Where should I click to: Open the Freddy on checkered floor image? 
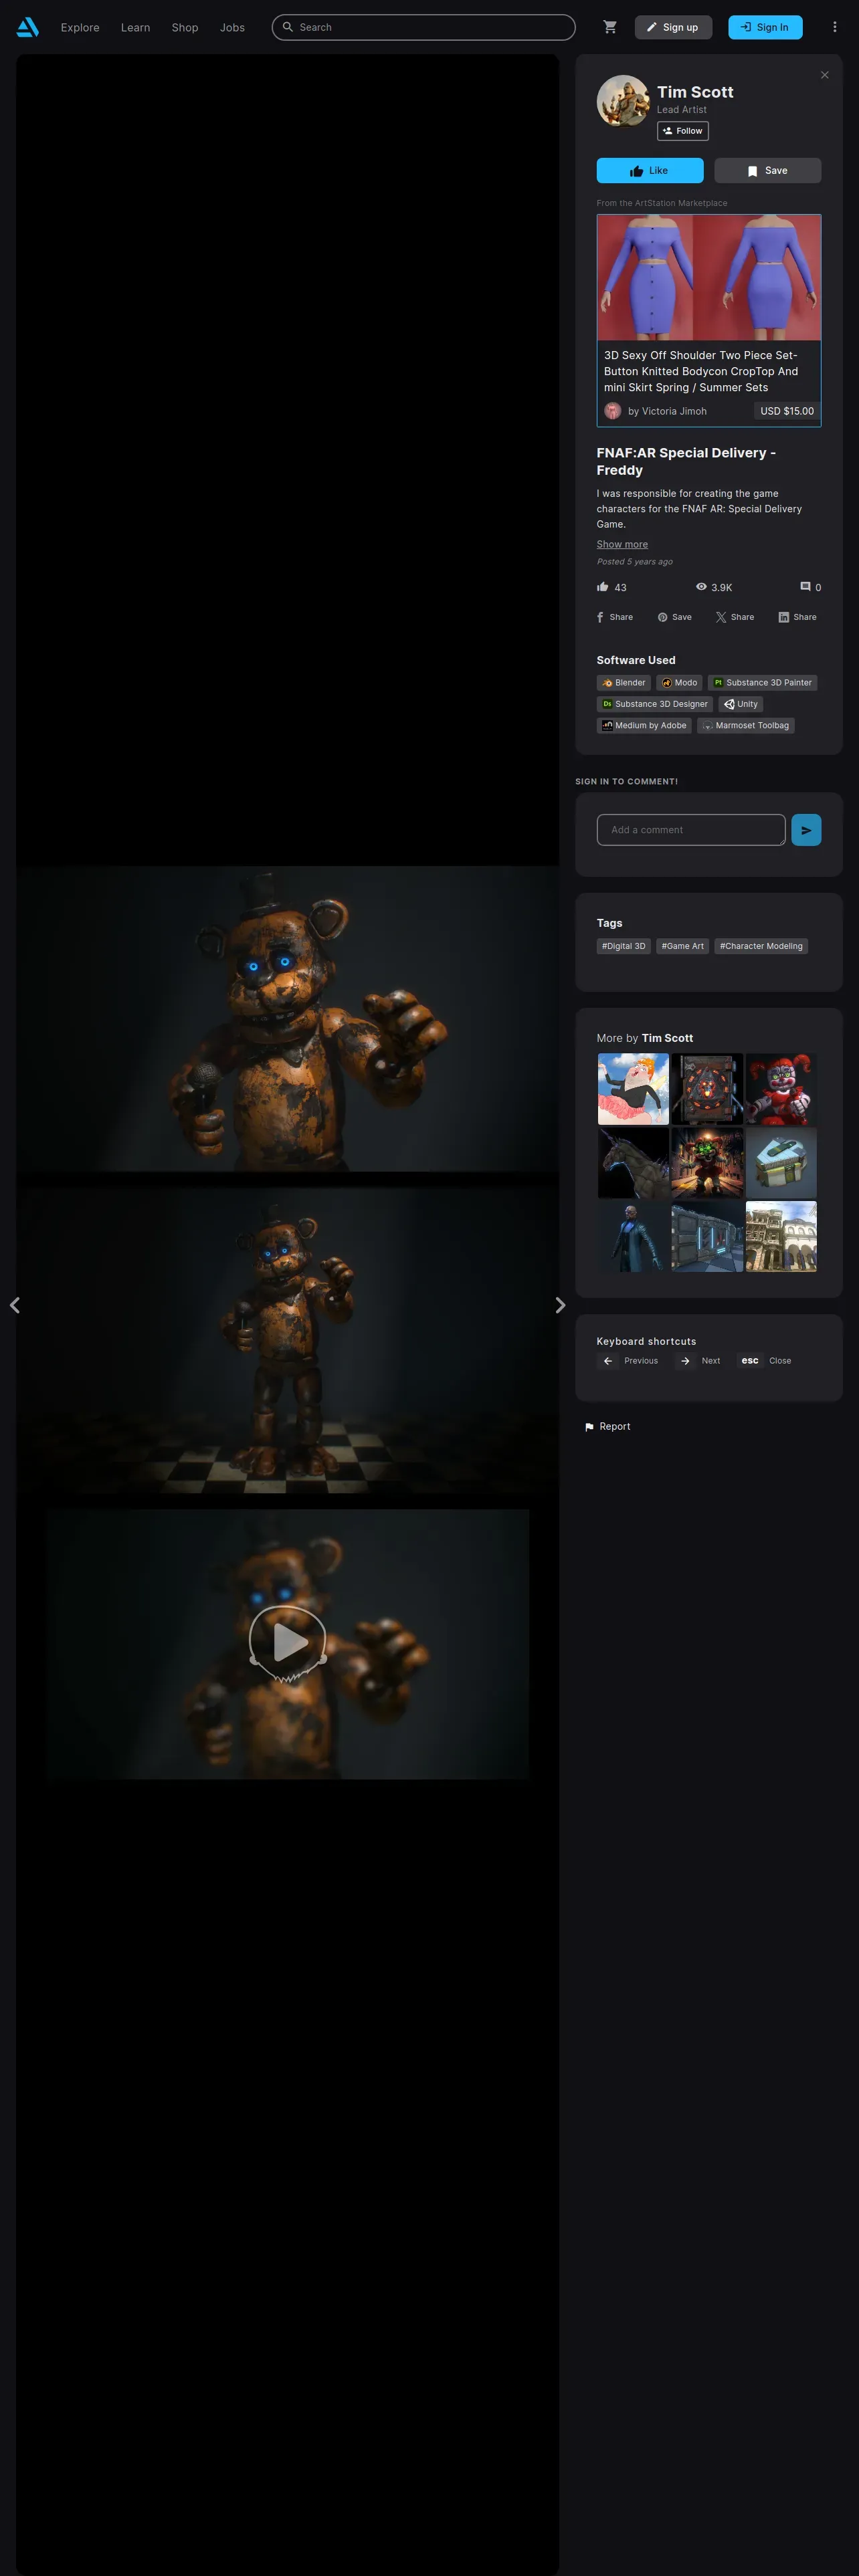point(288,1341)
